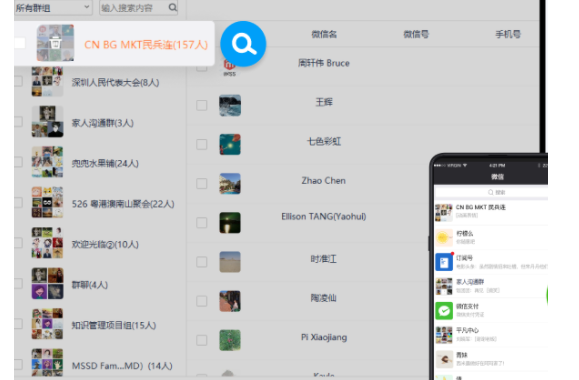
Task: Click the 手机号 column header
Action: [x=508, y=34]
